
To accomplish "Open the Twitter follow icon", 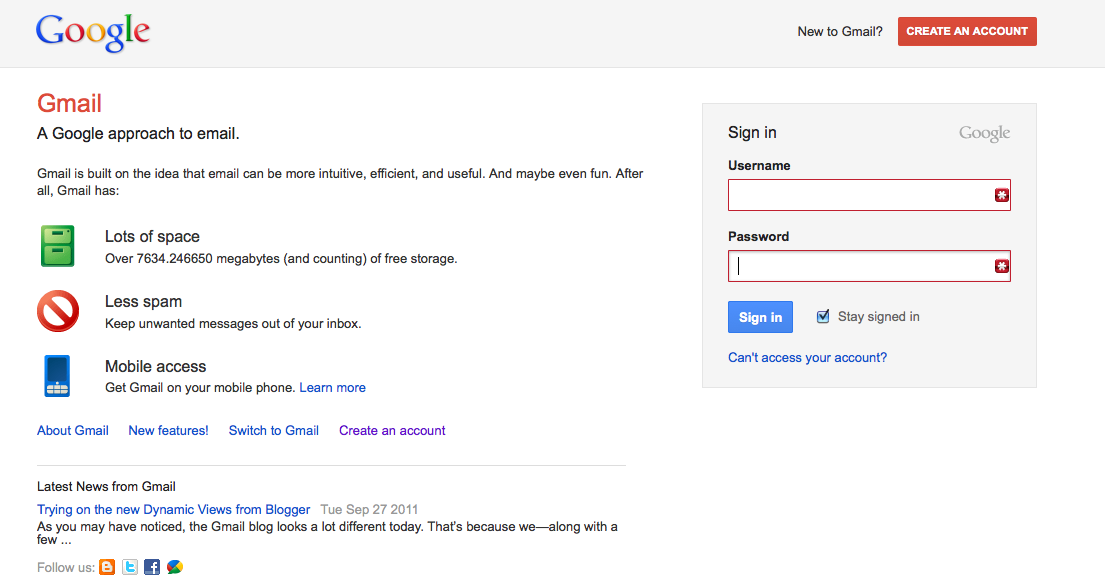I will (x=130, y=567).
